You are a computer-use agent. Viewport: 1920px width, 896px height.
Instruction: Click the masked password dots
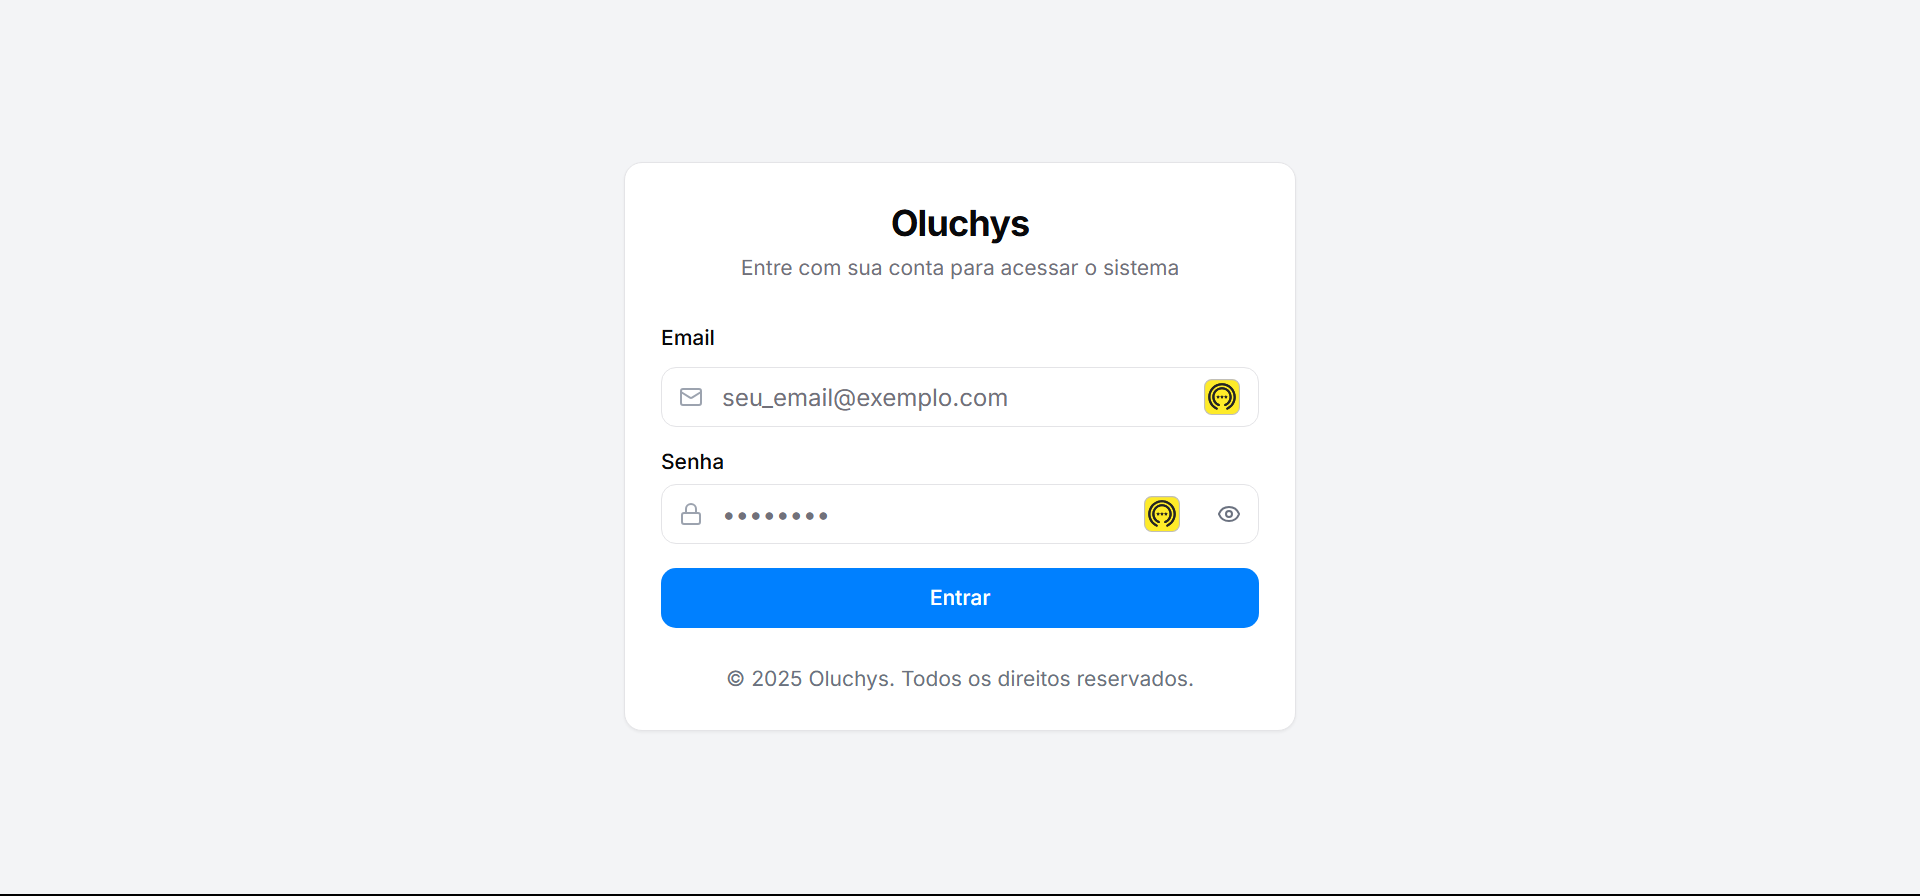(776, 516)
